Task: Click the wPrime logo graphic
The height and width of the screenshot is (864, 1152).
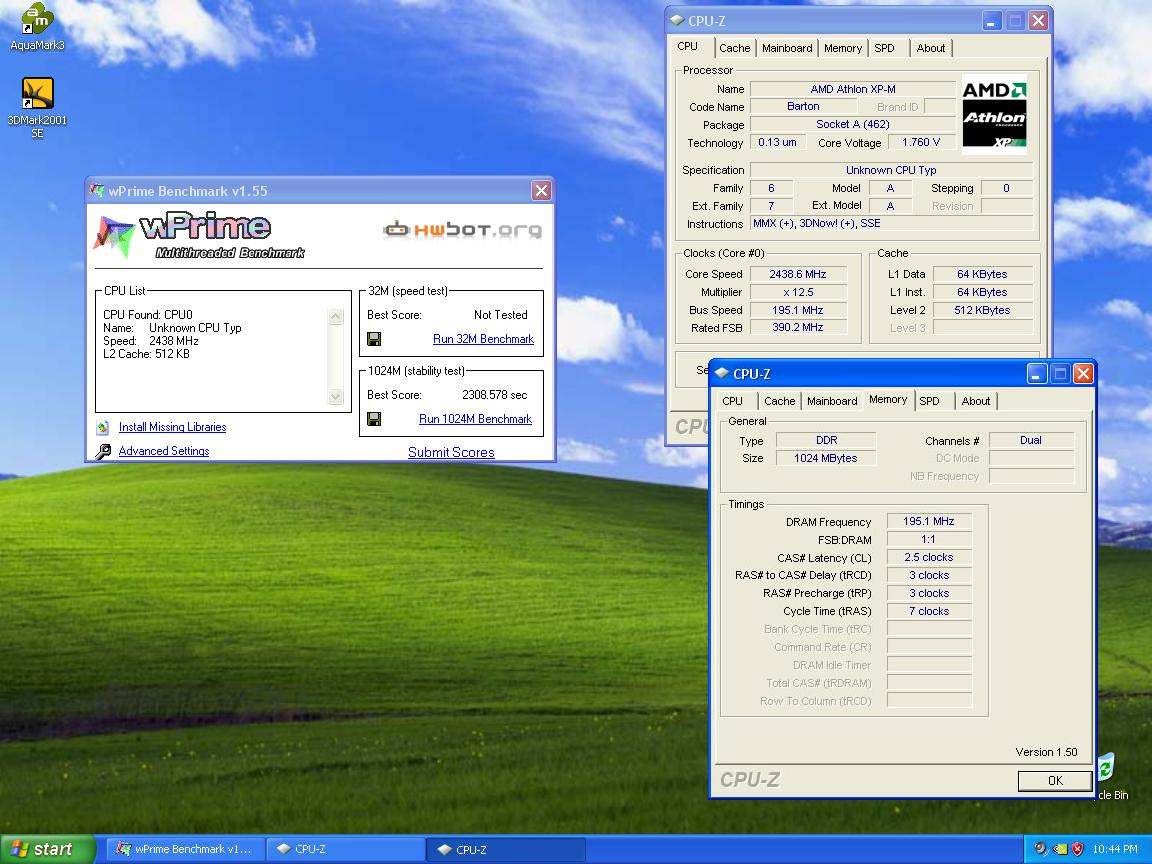Action: click(x=198, y=236)
